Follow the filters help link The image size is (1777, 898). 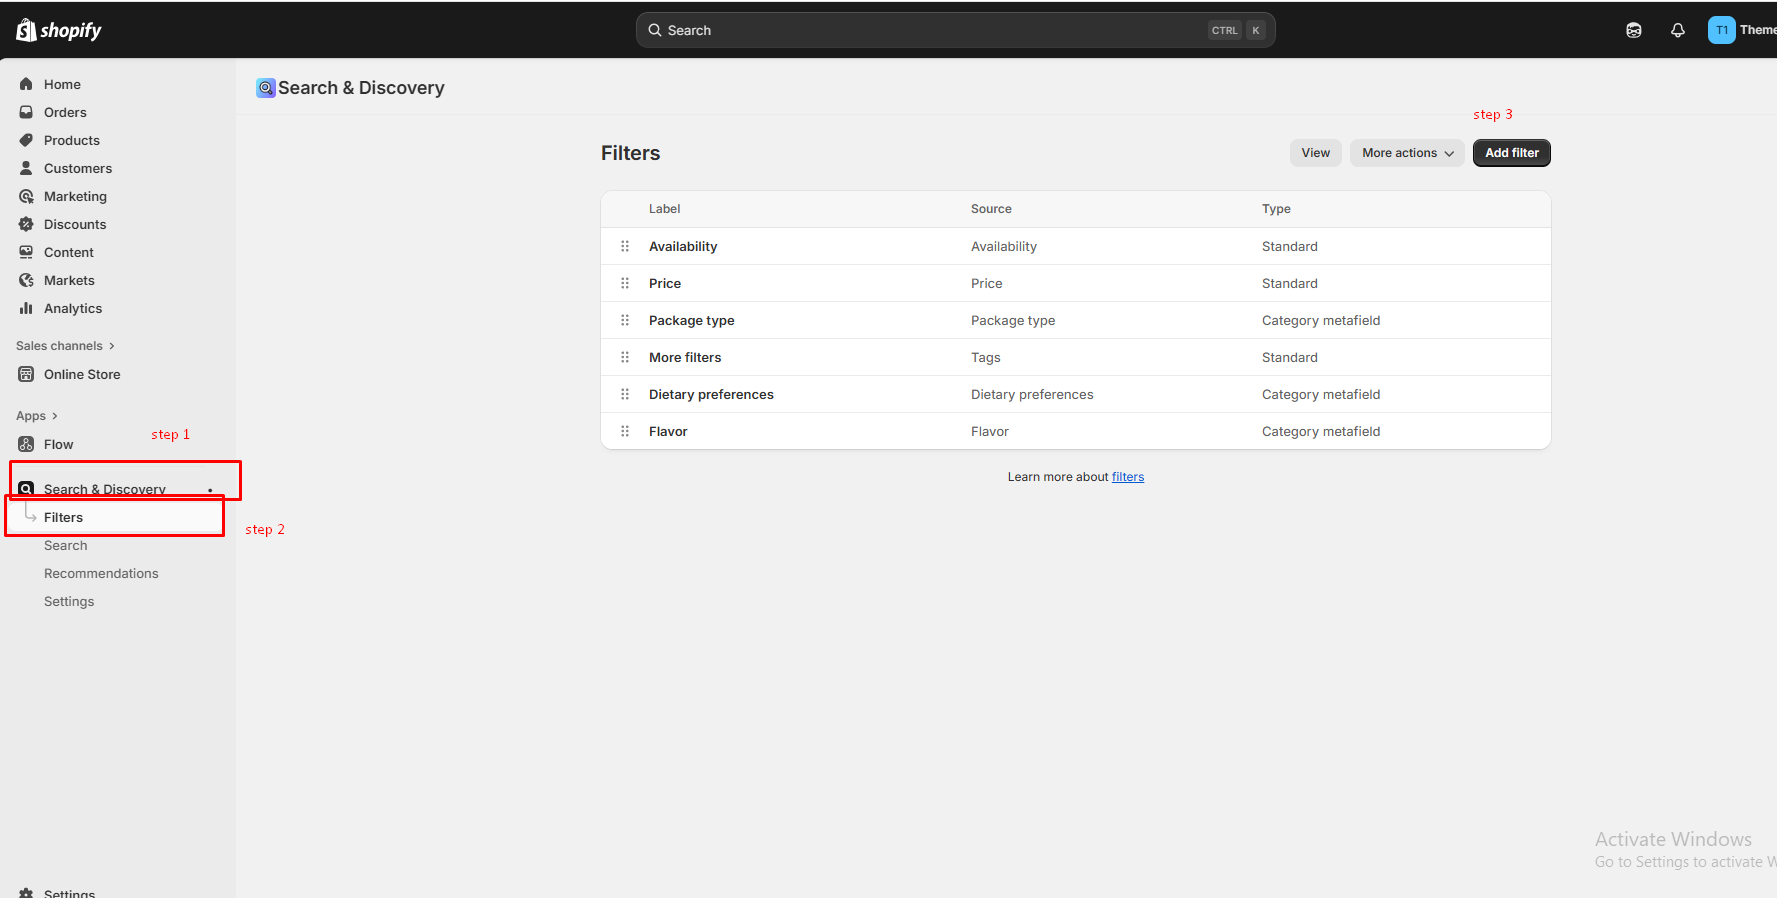pyautogui.click(x=1127, y=477)
